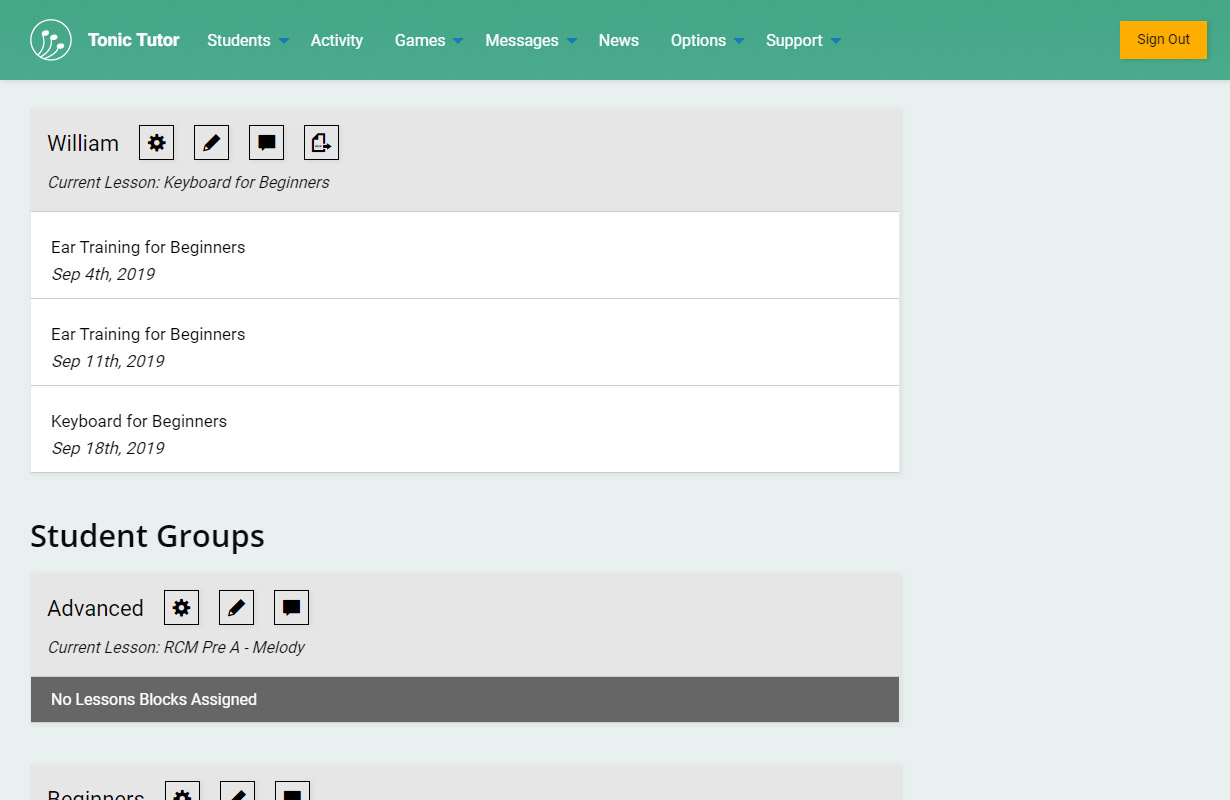
Task: Open Advanced group's settings gear
Action: 181,608
